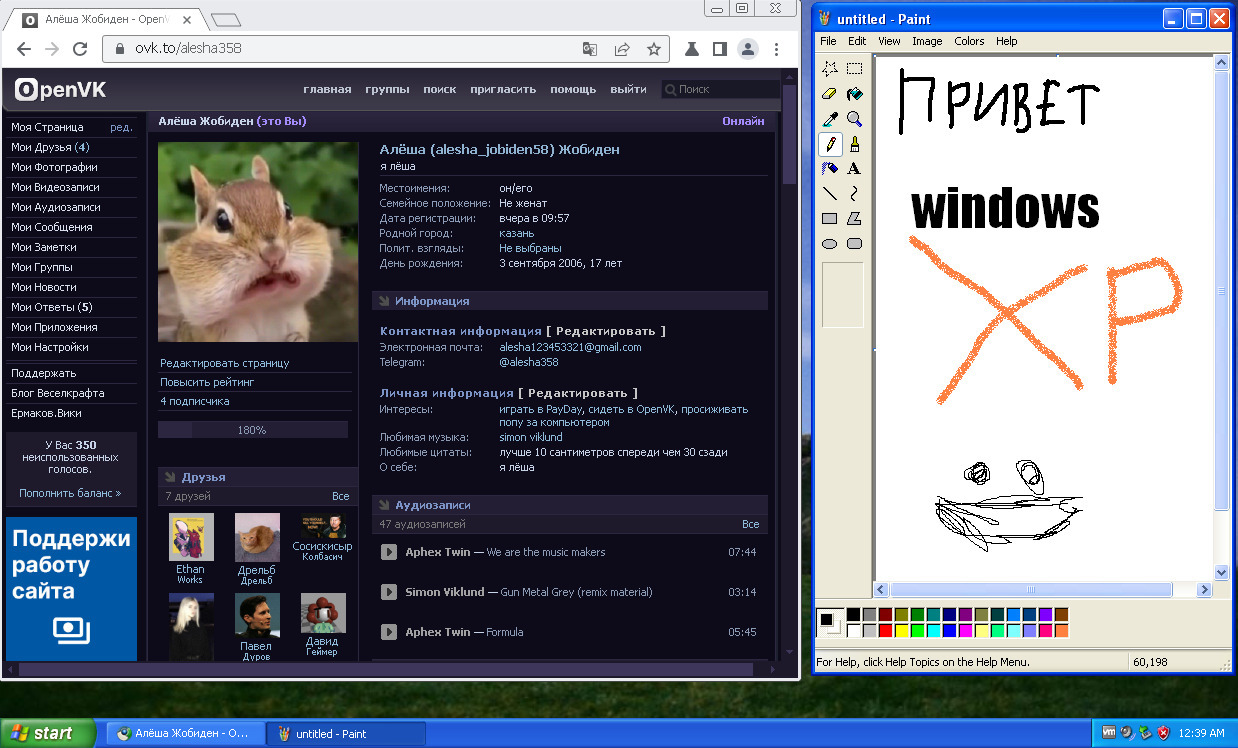Open the new tab button in Chrome

[x=227, y=19]
